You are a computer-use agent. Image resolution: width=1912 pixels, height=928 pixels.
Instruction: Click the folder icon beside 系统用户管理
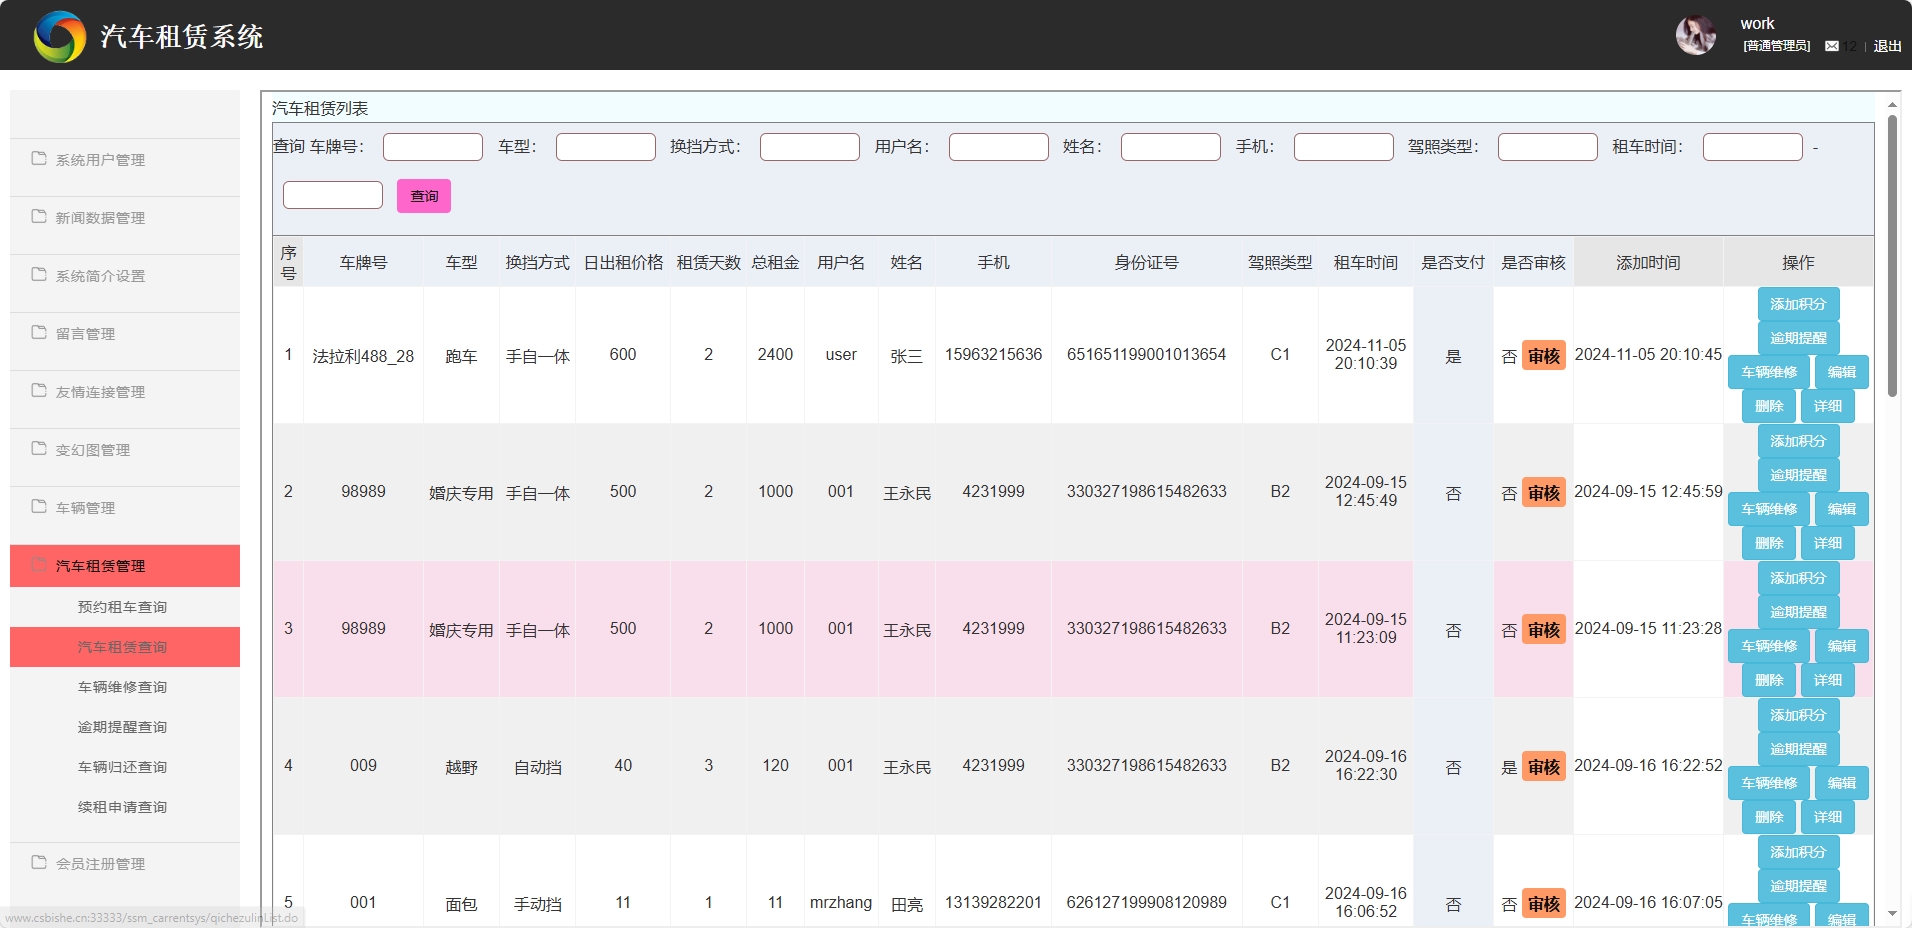[x=39, y=159]
